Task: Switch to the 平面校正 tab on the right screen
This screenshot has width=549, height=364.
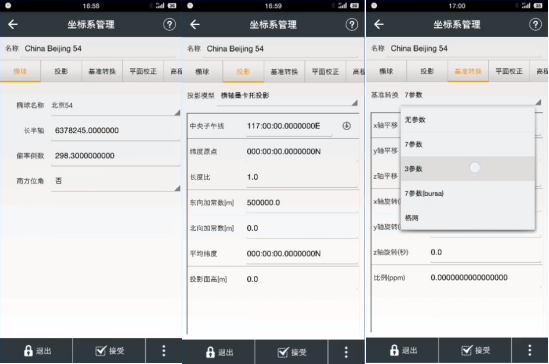Action: (x=509, y=71)
